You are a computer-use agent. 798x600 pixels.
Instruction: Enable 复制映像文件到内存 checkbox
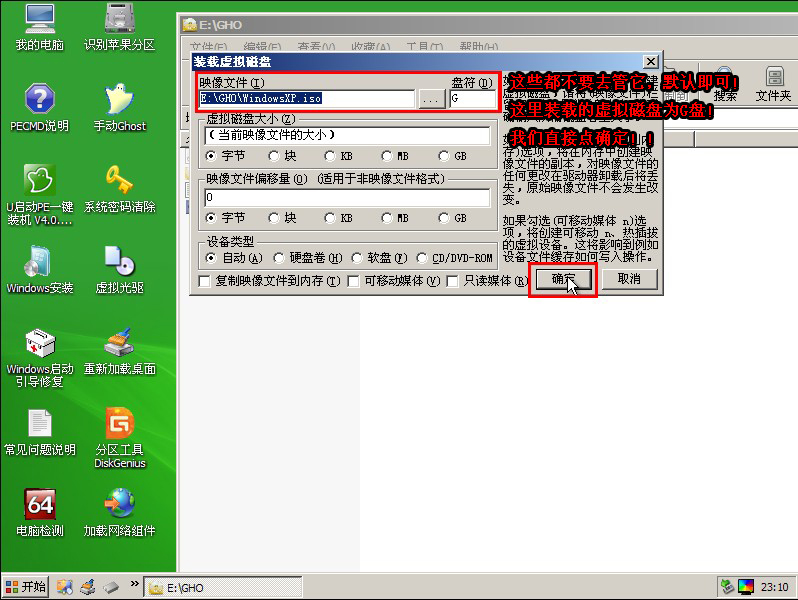click(x=206, y=282)
